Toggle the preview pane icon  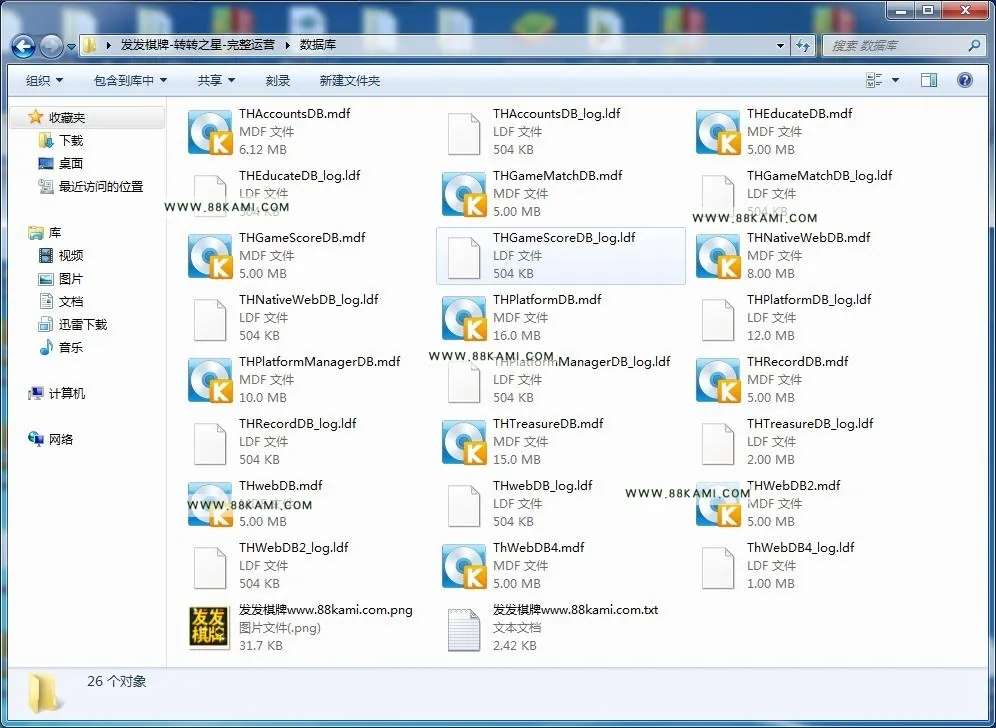[x=929, y=80]
